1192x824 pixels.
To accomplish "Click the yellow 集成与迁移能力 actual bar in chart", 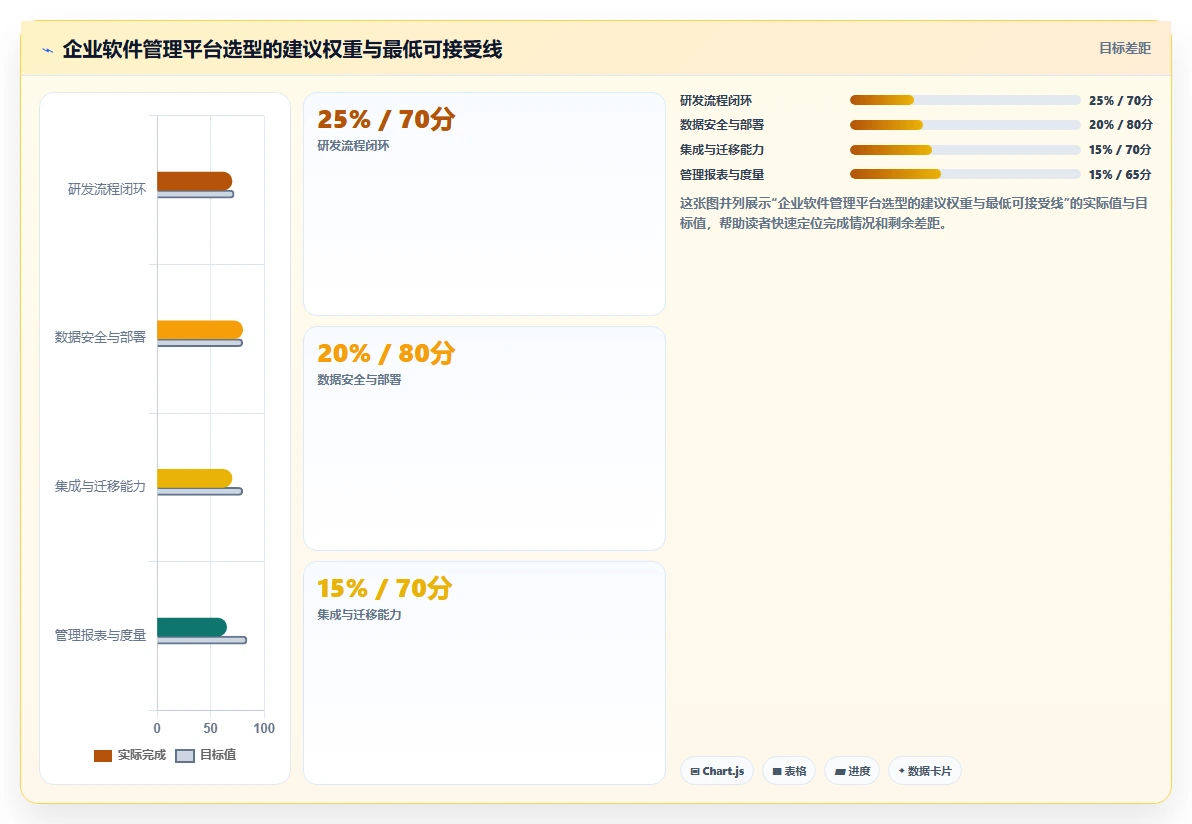I will (x=195, y=478).
